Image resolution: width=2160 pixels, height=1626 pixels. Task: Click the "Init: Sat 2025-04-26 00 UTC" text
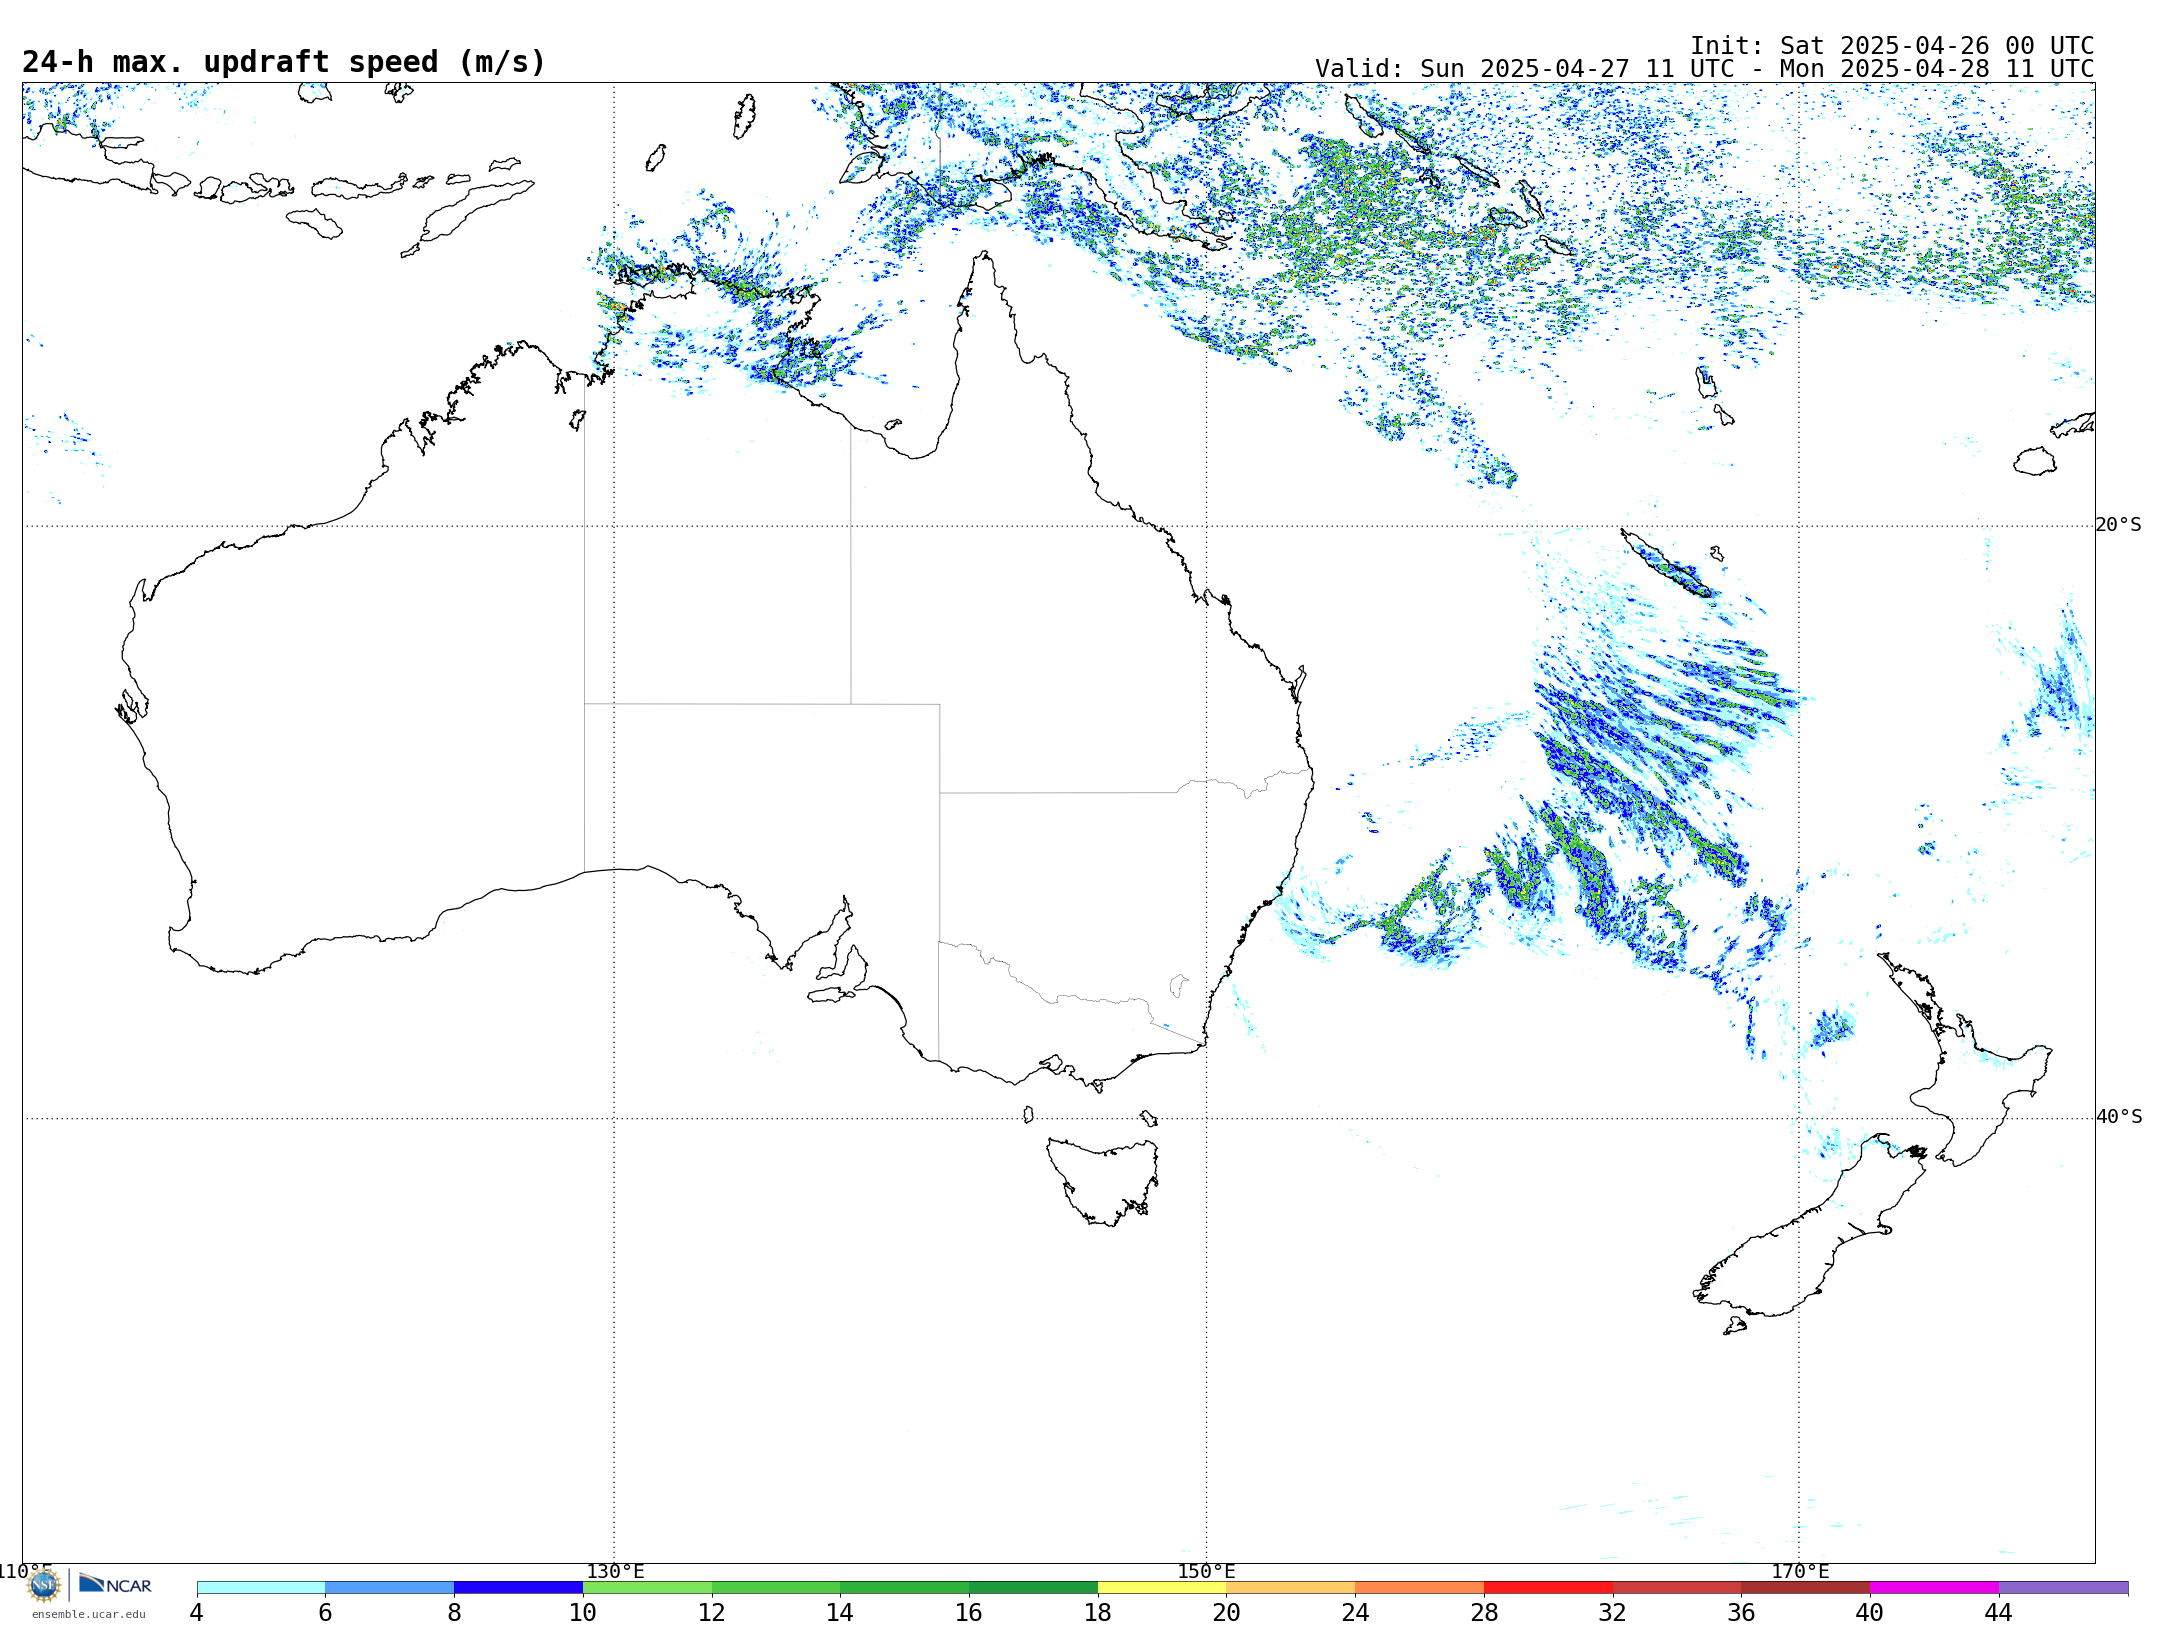[x=1892, y=46]
